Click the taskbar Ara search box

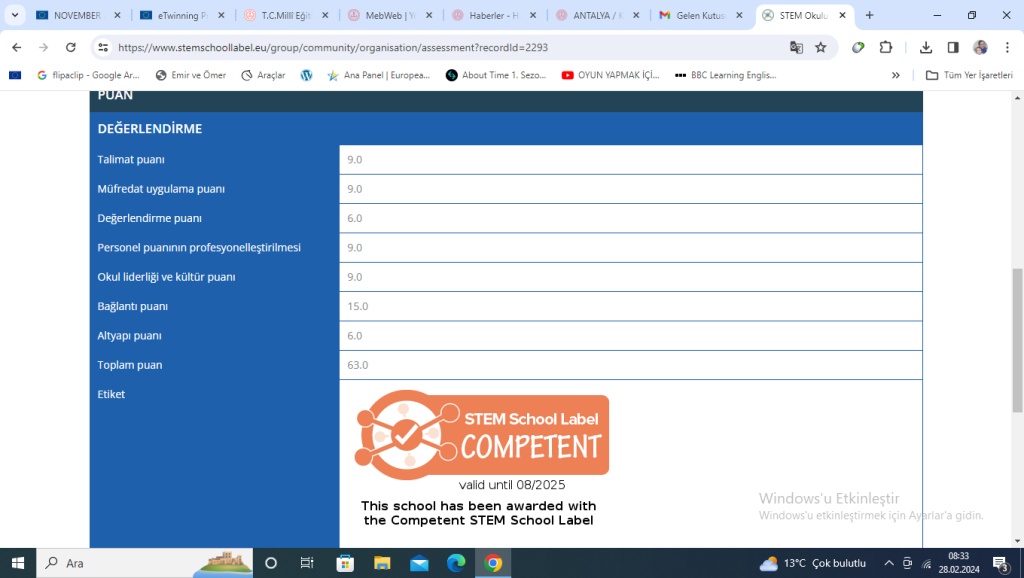click(x=144, y=563)
